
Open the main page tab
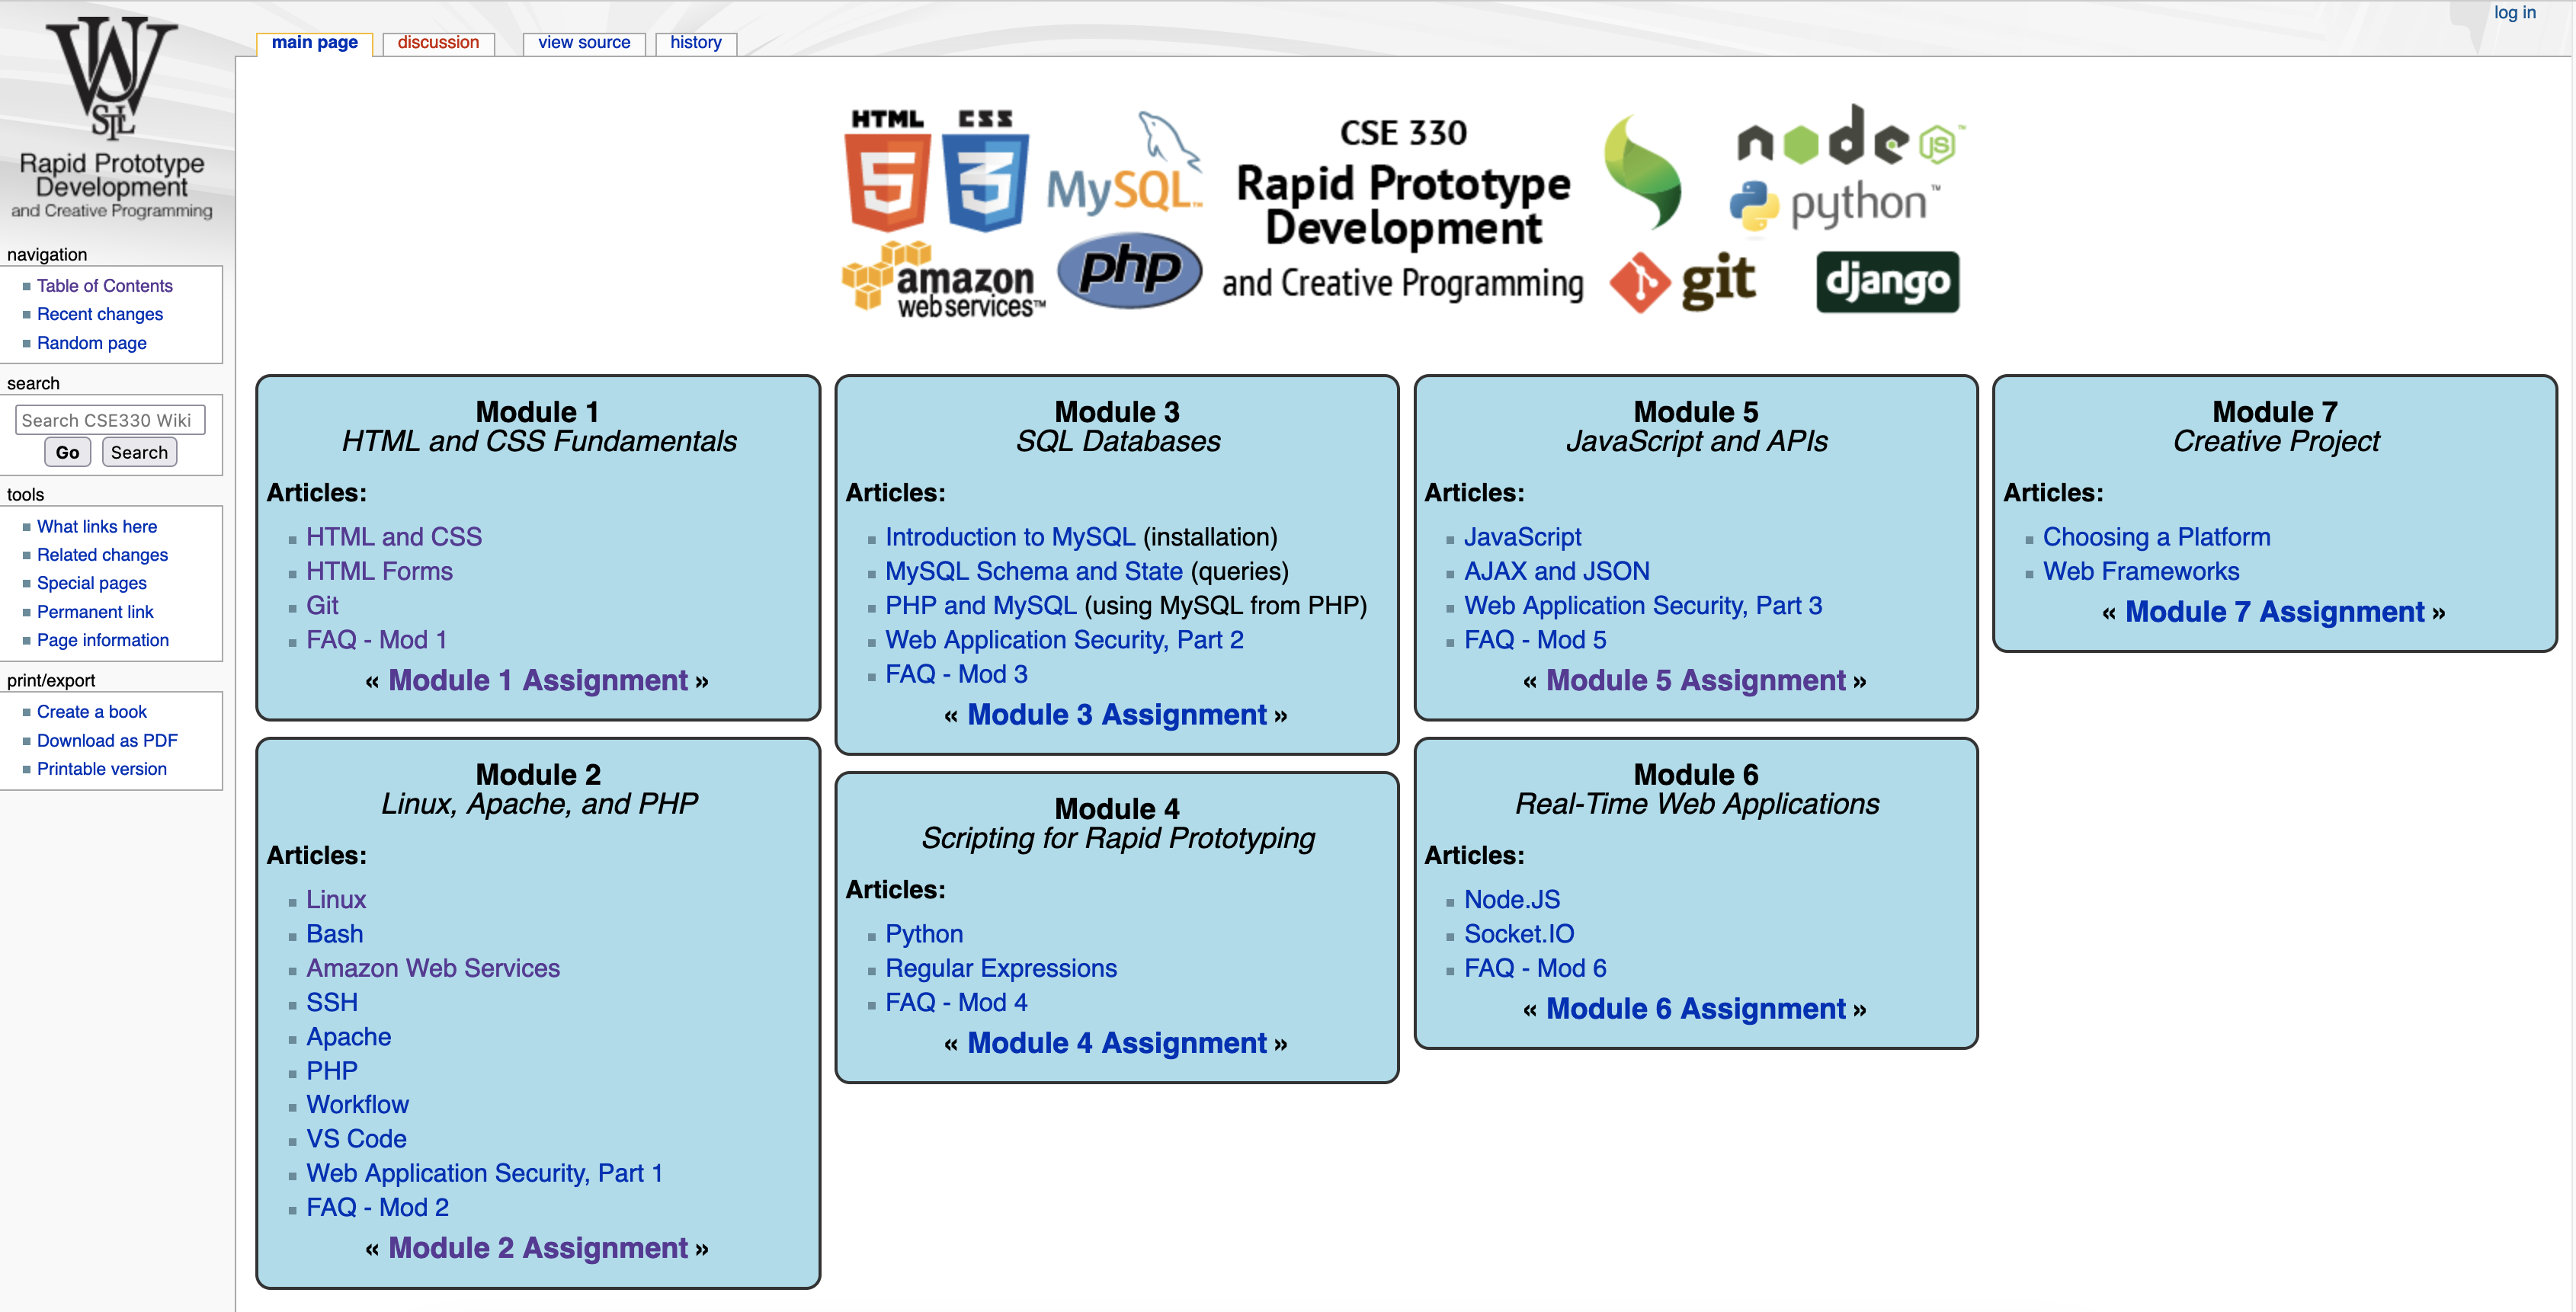[x=314, y=43]
